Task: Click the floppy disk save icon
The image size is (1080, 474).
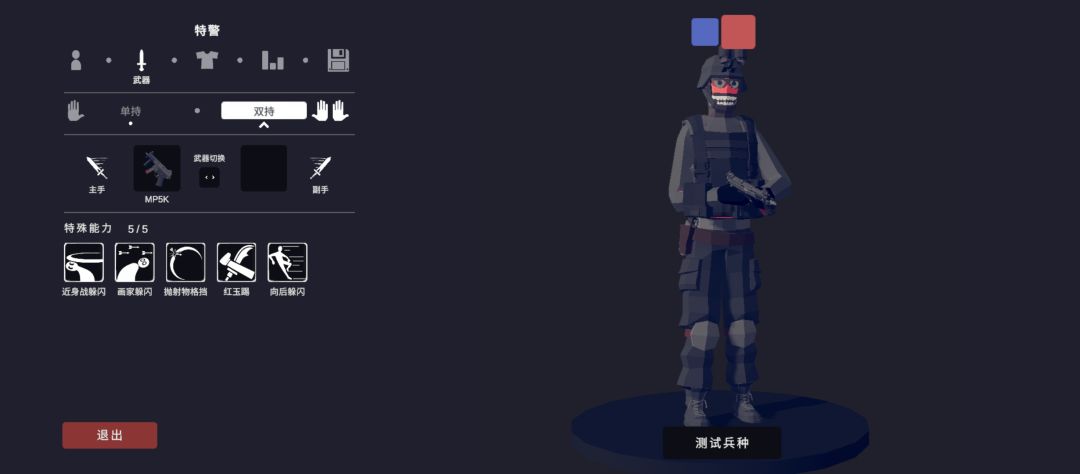Action: pos(338,60)
